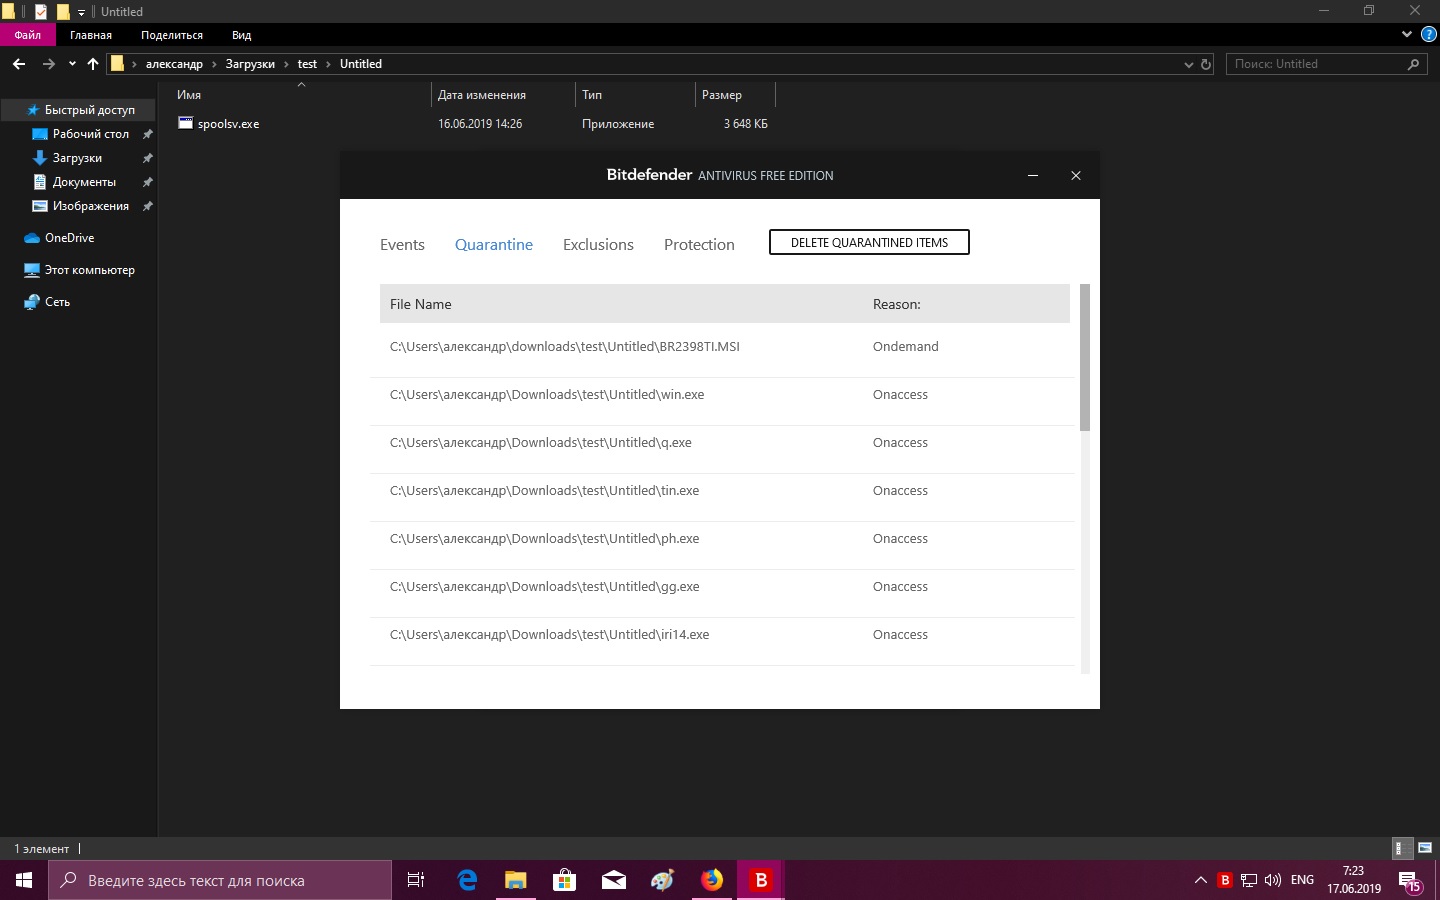
Task: Refresh the Explorer folder view
Action: [x=1206, y=64]
